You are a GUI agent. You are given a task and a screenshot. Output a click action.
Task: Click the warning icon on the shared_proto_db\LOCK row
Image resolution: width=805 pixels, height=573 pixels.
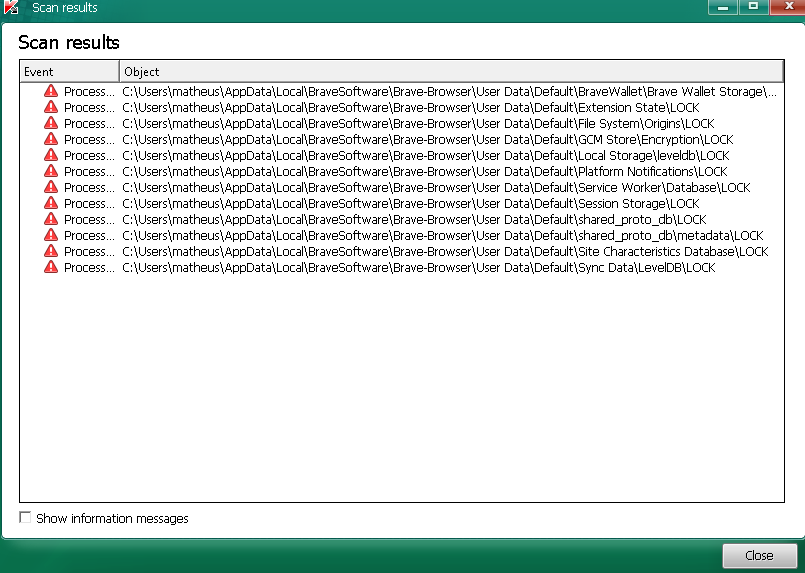[51, 219]
